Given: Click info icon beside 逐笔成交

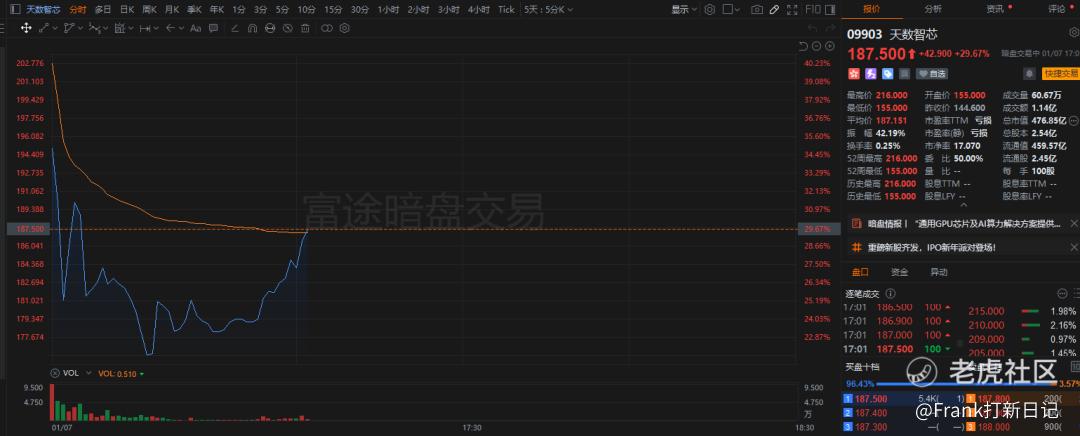Looking at the screenshot, I should click(x=890, y=293).
